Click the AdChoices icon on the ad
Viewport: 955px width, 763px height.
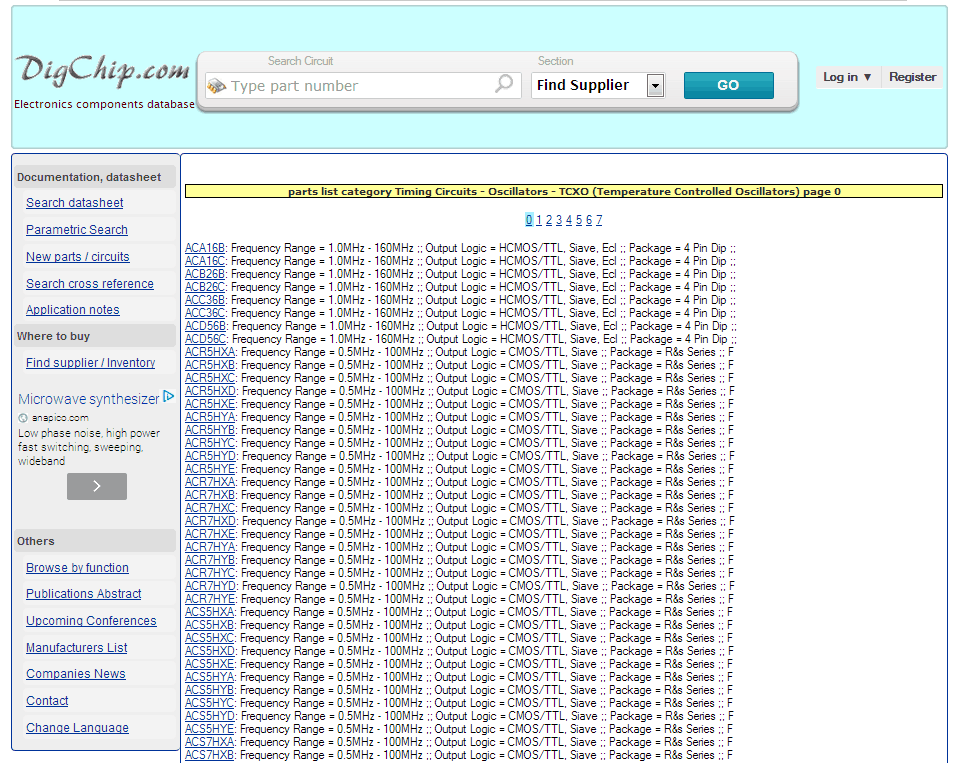[169, 397]
